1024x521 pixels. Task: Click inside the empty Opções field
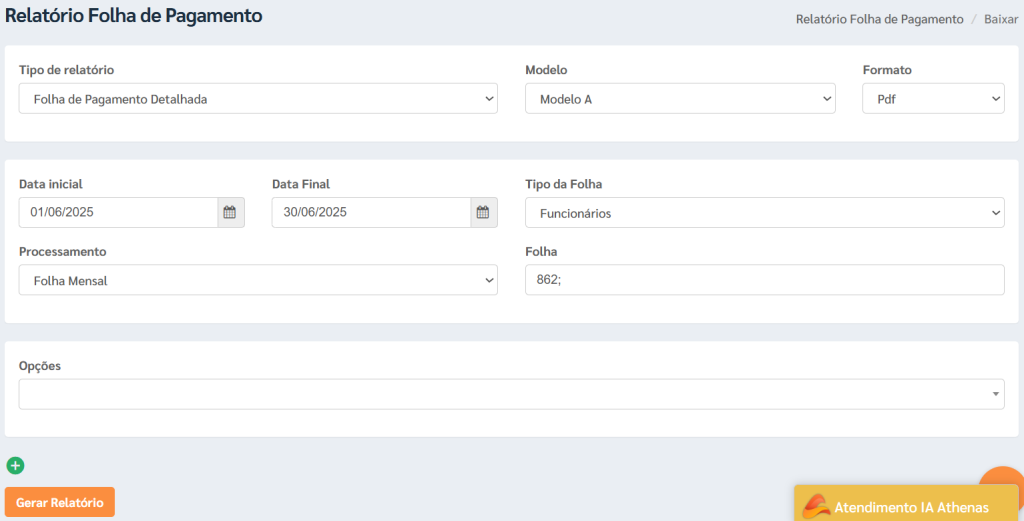(x=503, y=394)
